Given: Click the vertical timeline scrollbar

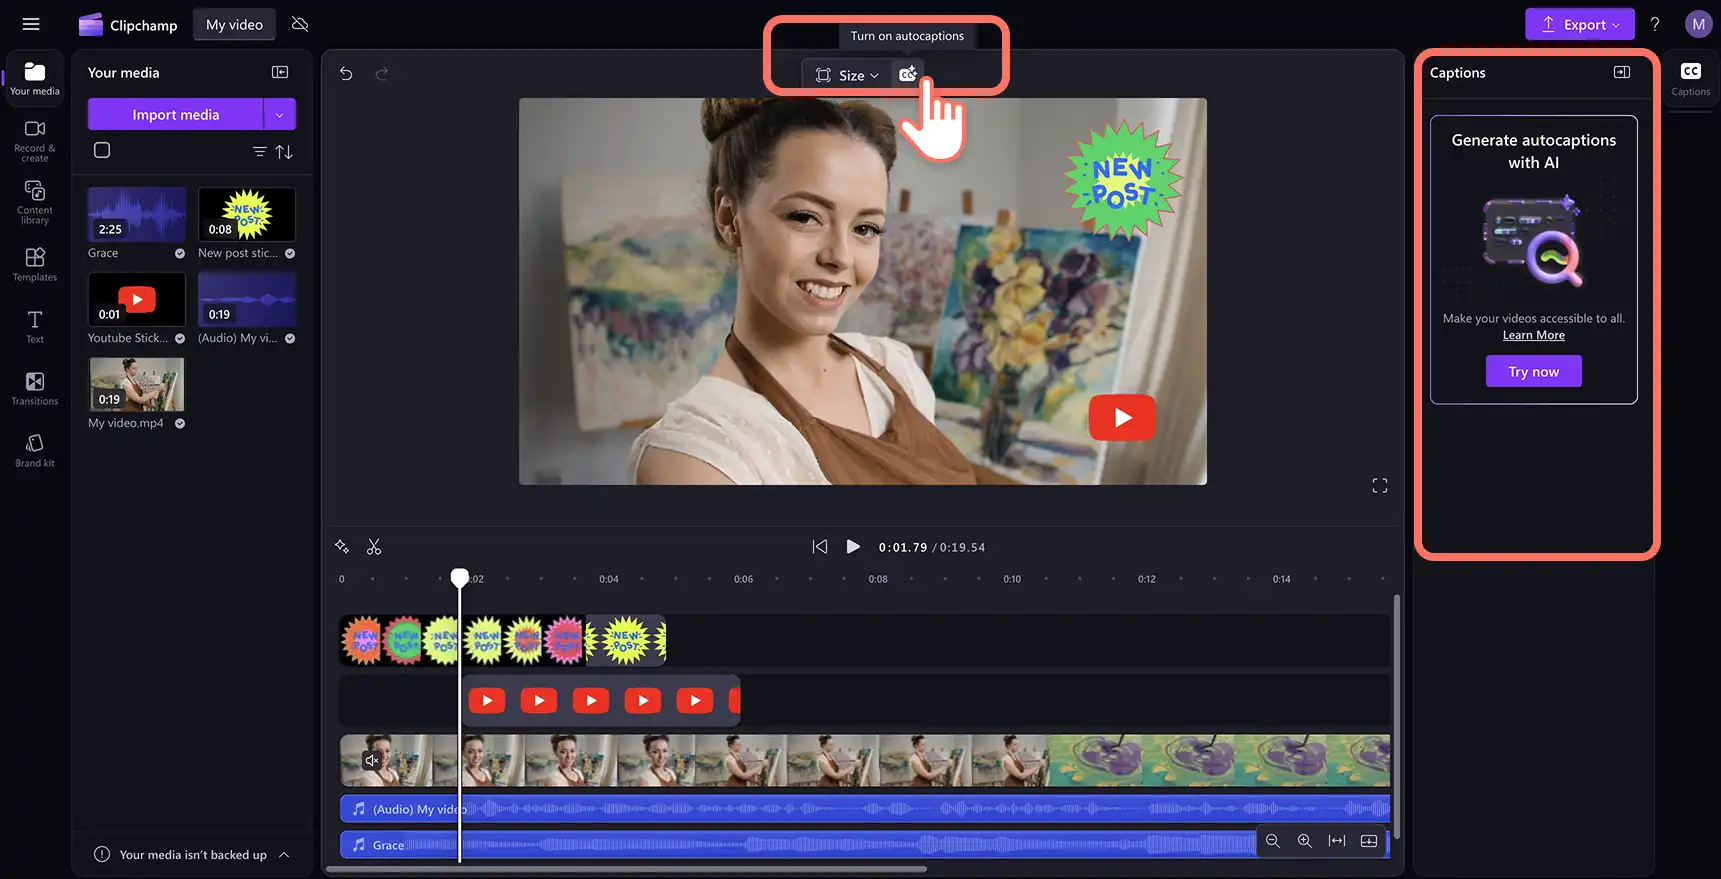Looking at the screenshot, I should (x=1397, y=717).
